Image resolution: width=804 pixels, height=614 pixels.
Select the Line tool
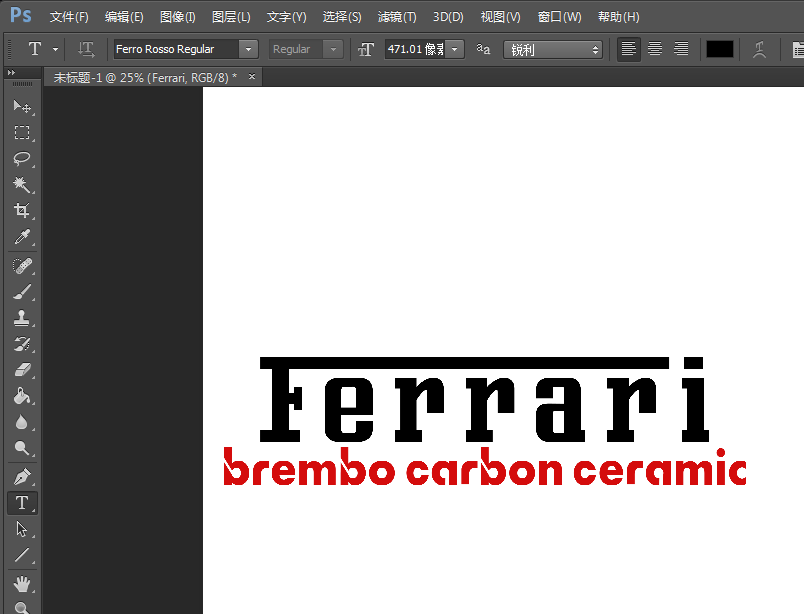pyautogui.click(x=22, y=555)
